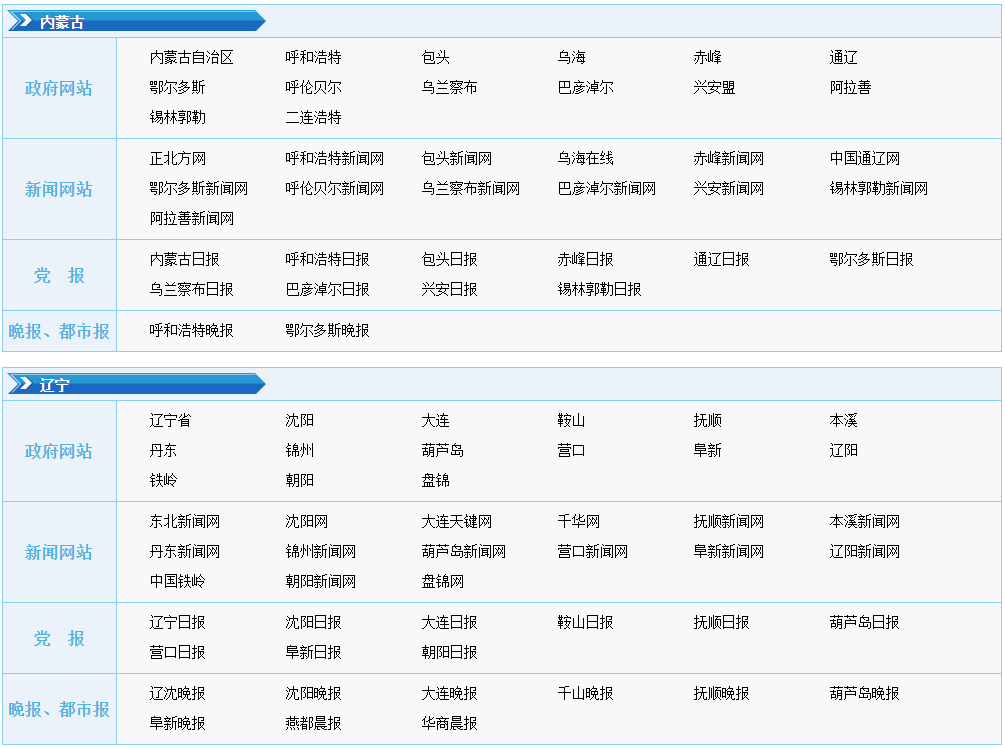Open the 辽沈晚报 link
This screenshot has width=1005, height=748.
pos(177,694)
